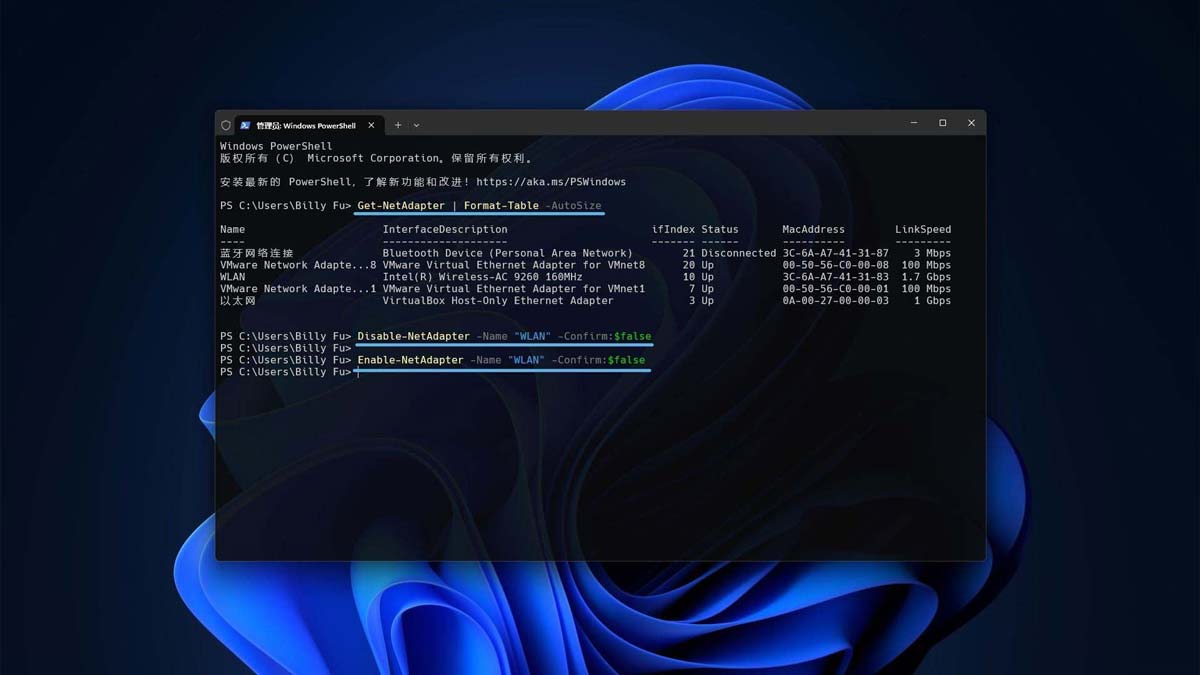The width and height of the screenshot is (1200, 675).
Task: Open a new terminal tab with the plus button
Action: pos(398,125)
